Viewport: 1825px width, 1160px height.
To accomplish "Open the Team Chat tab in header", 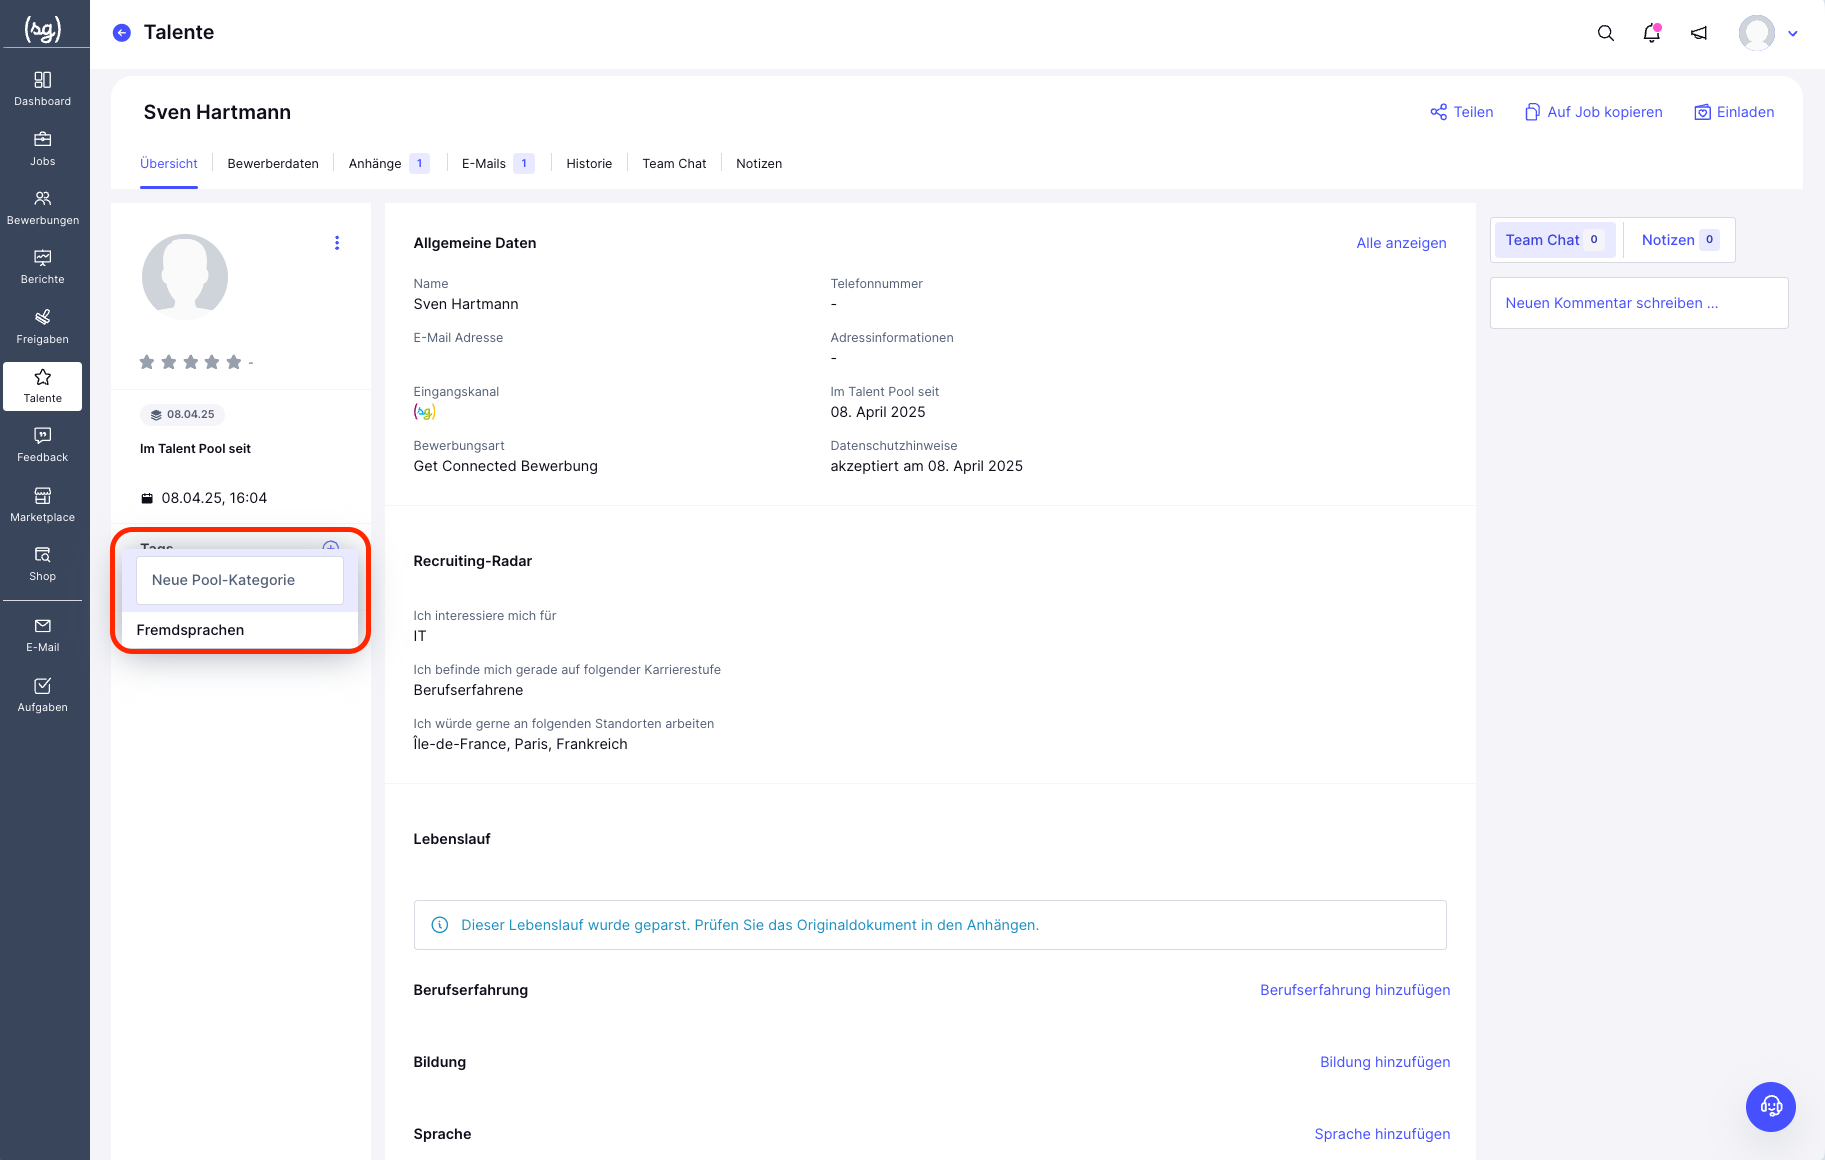I will coord(674,164).
